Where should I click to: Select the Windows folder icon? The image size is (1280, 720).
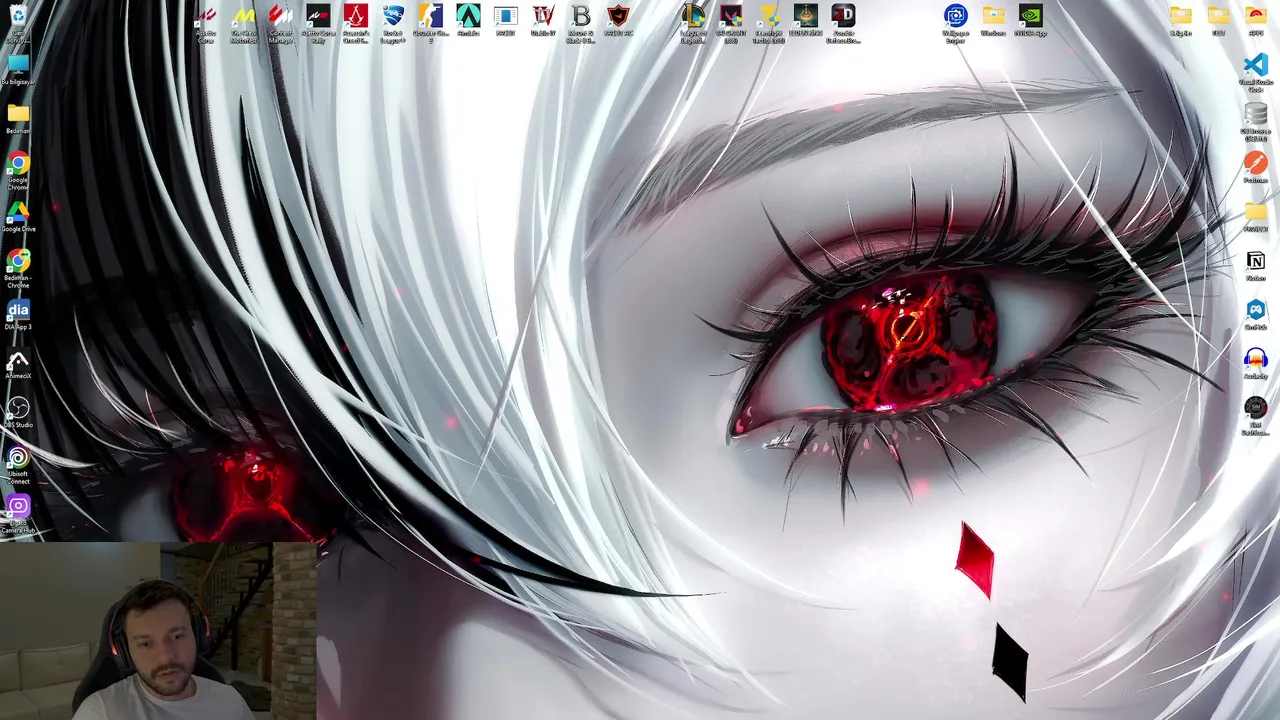[x=993, y=20]
